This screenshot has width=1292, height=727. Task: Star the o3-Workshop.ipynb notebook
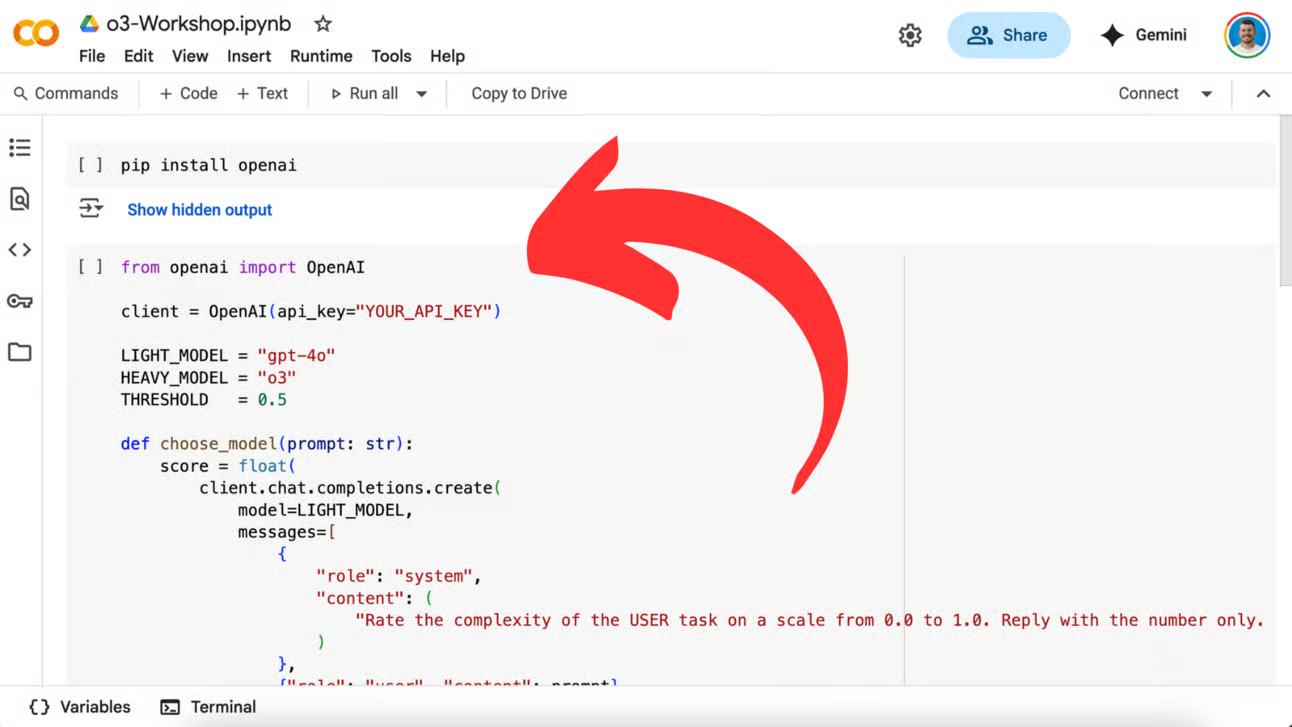pyautogui.click(x=322, y=24)
